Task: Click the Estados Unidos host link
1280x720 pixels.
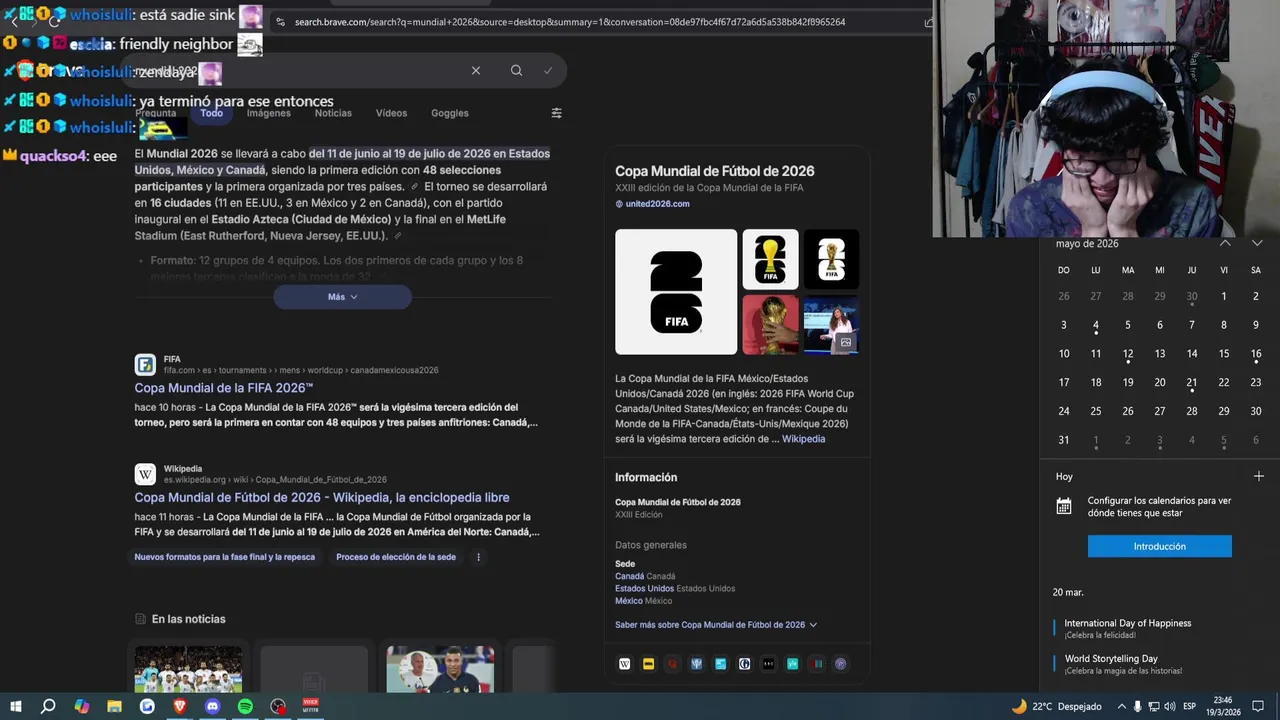Action: point(644,589)
